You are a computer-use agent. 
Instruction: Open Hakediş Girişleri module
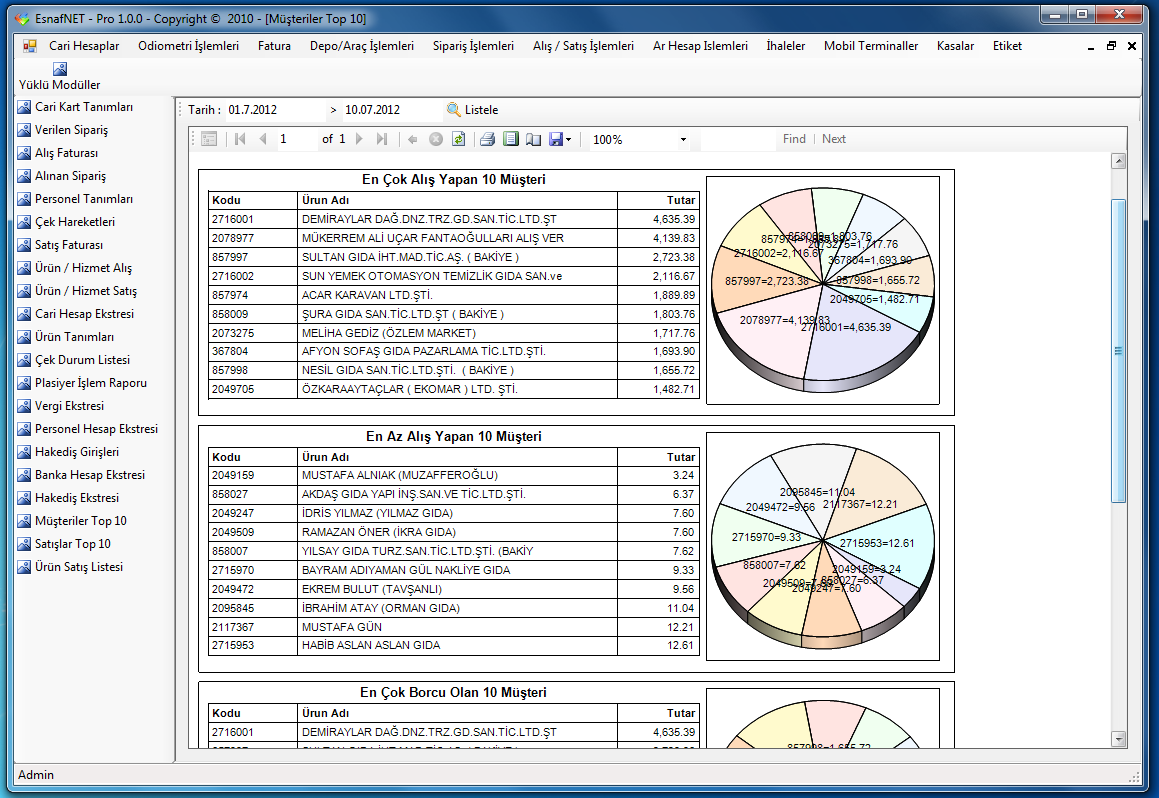click(68, 451)
